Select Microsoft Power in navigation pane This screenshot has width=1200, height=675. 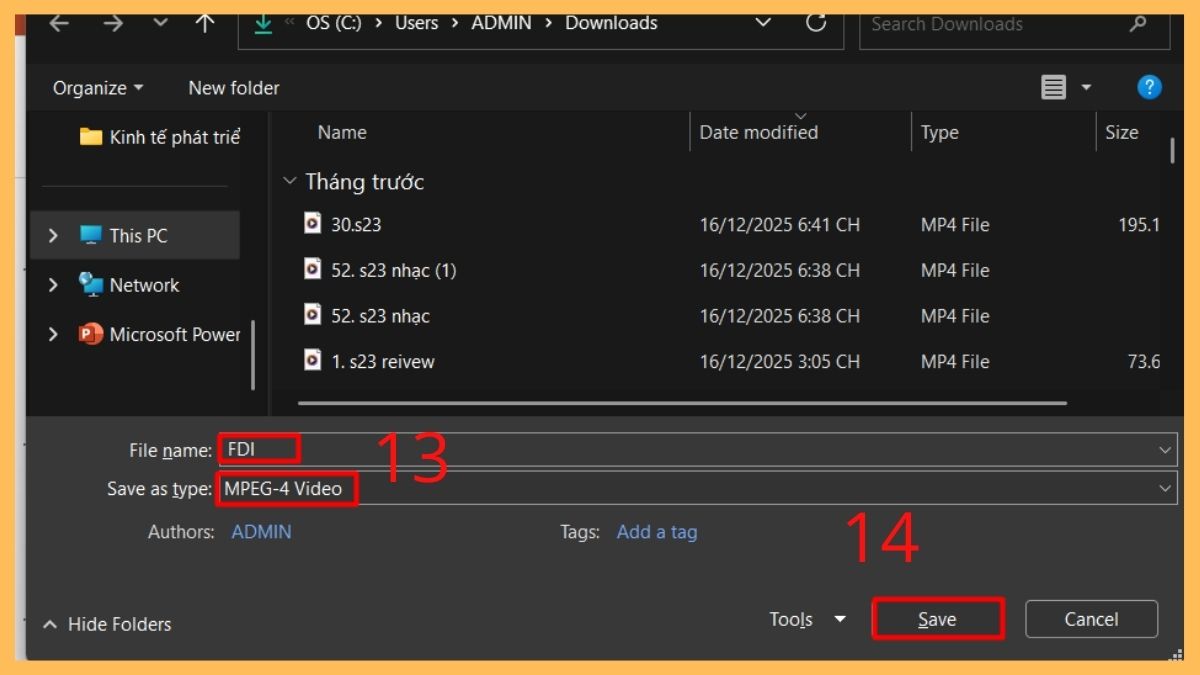[x=175, y=334]
